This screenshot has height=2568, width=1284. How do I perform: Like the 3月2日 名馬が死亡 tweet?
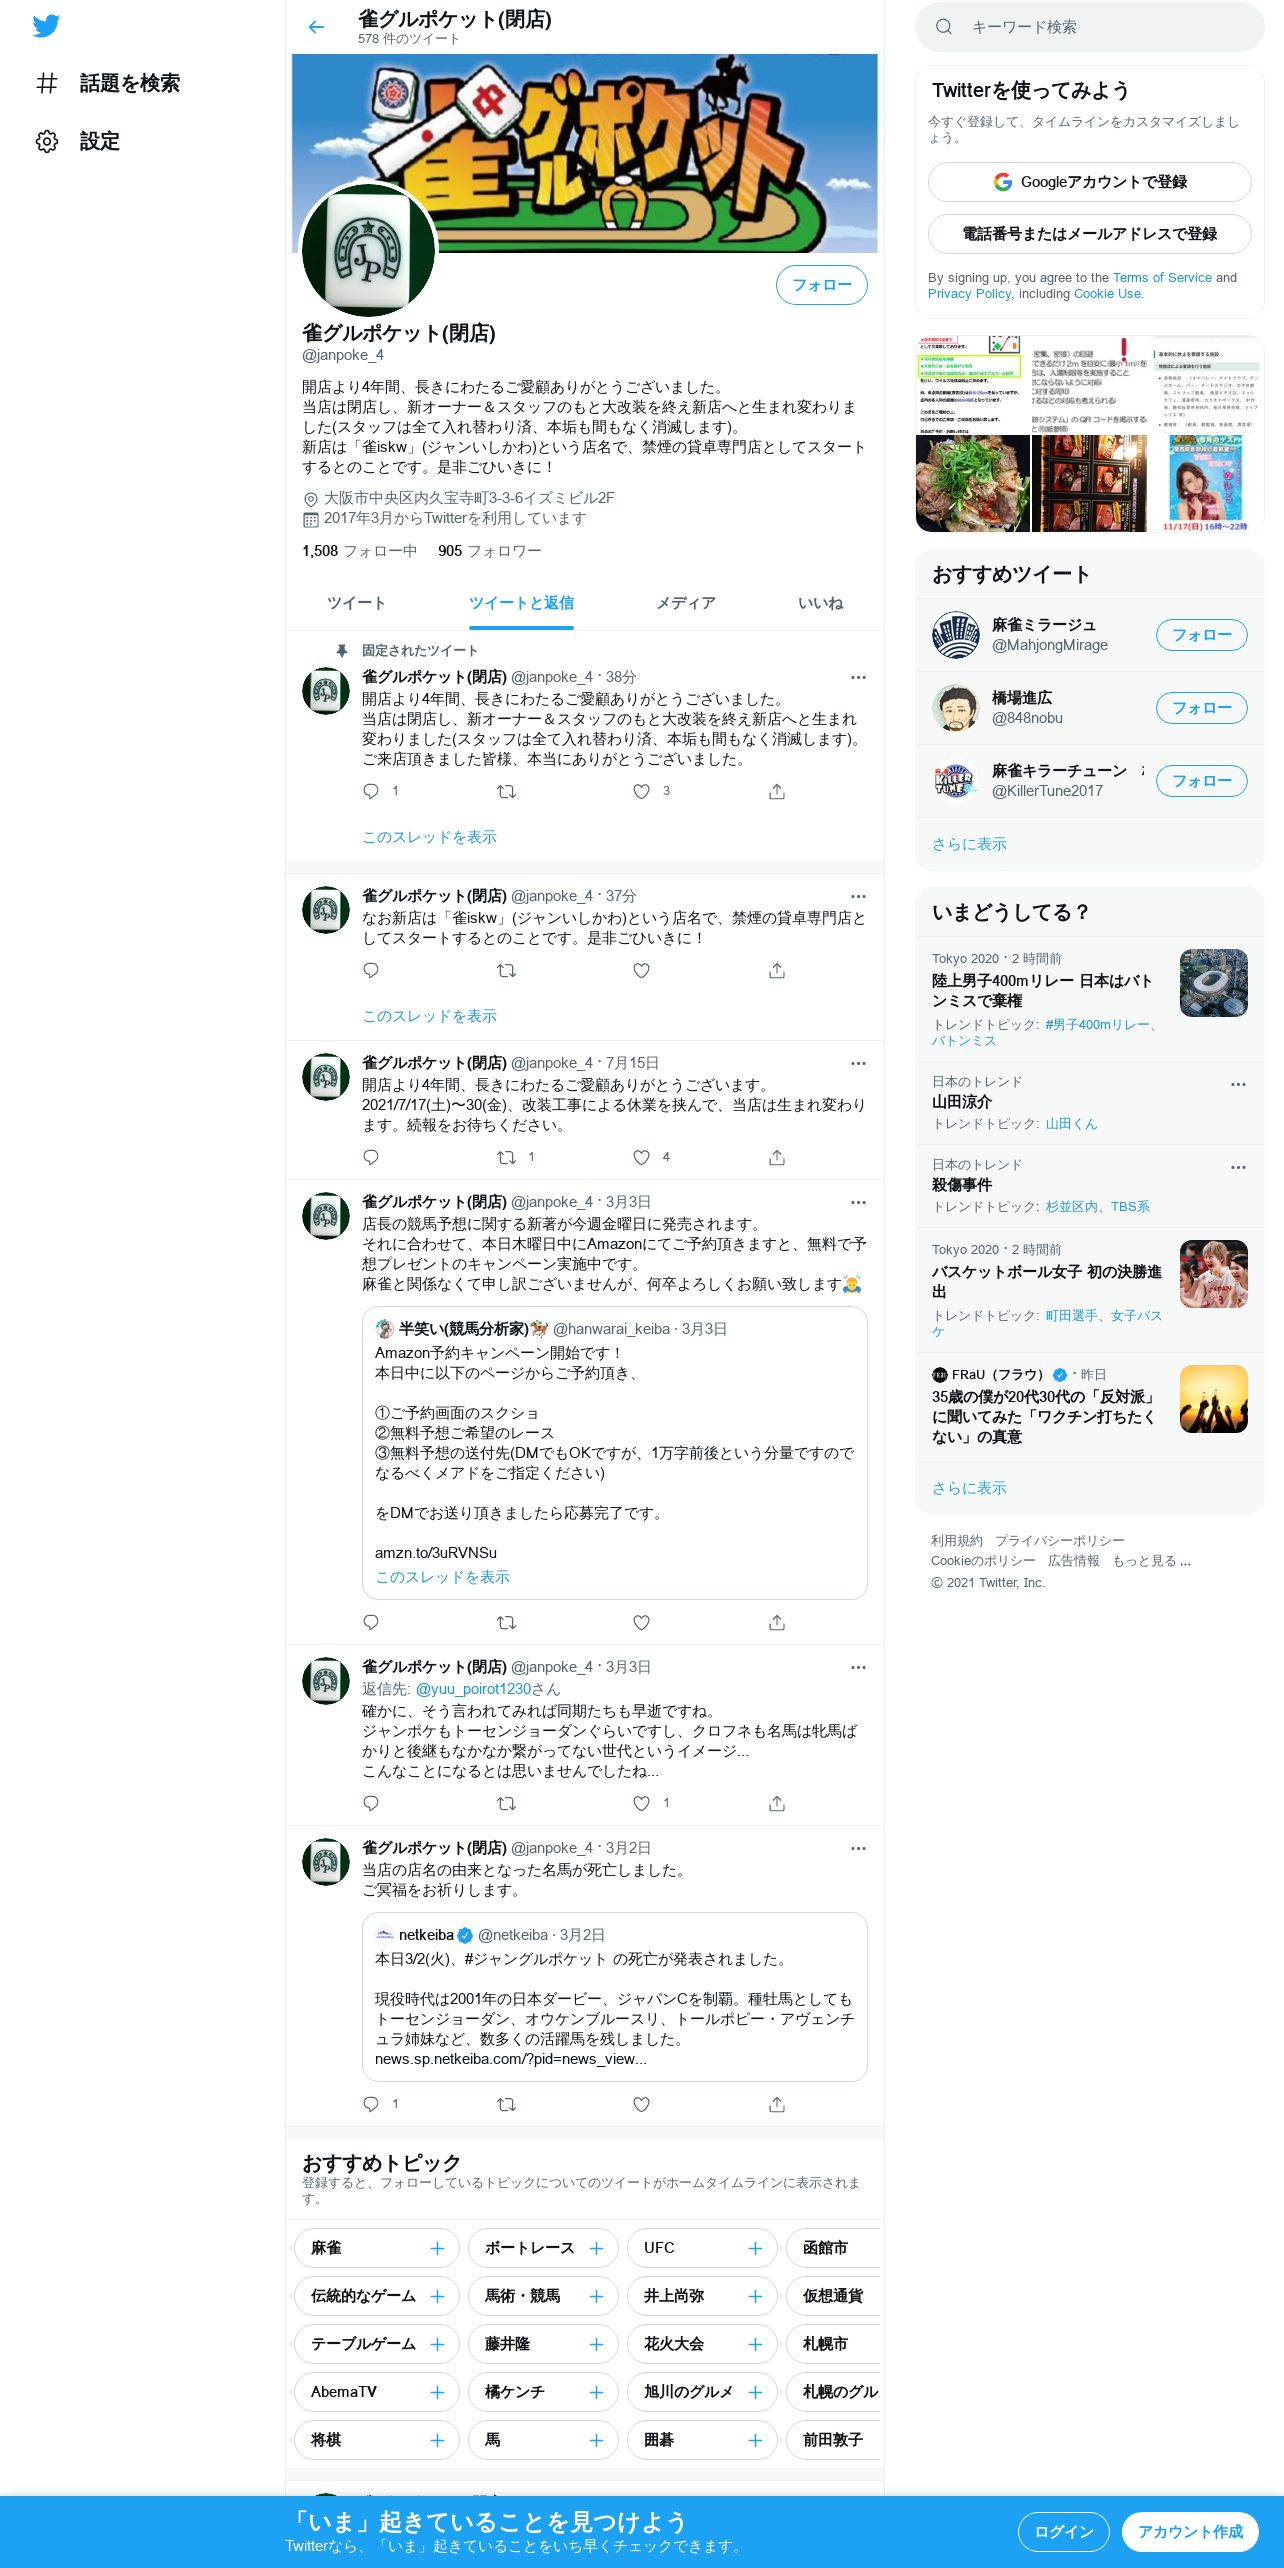tap(642, 2104)
